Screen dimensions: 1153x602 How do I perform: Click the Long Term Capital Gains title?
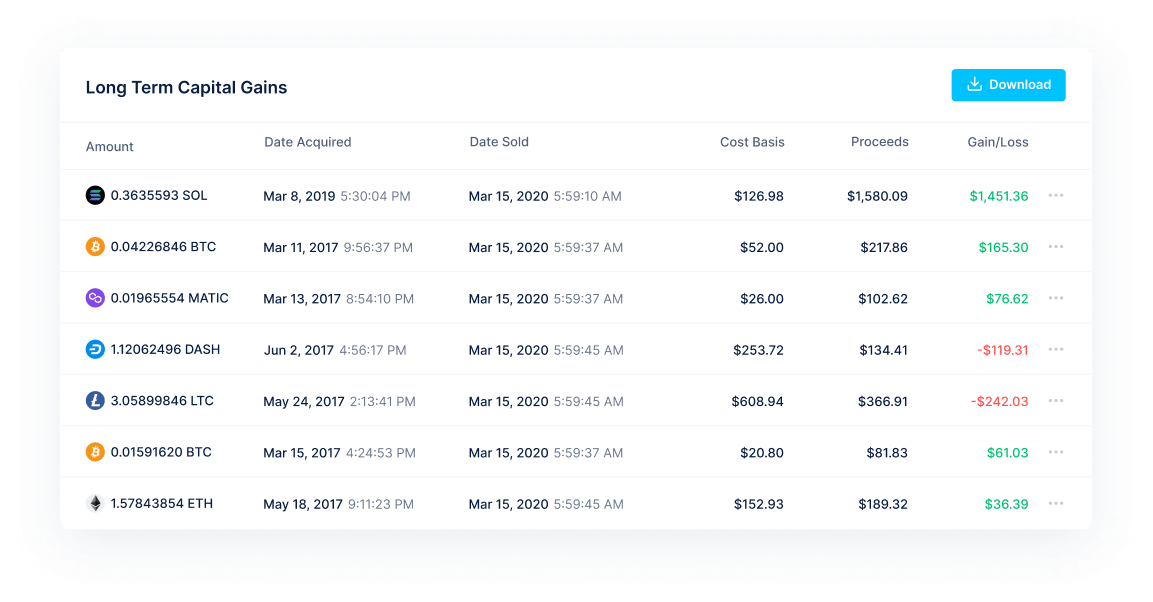[x=186, y=87]
